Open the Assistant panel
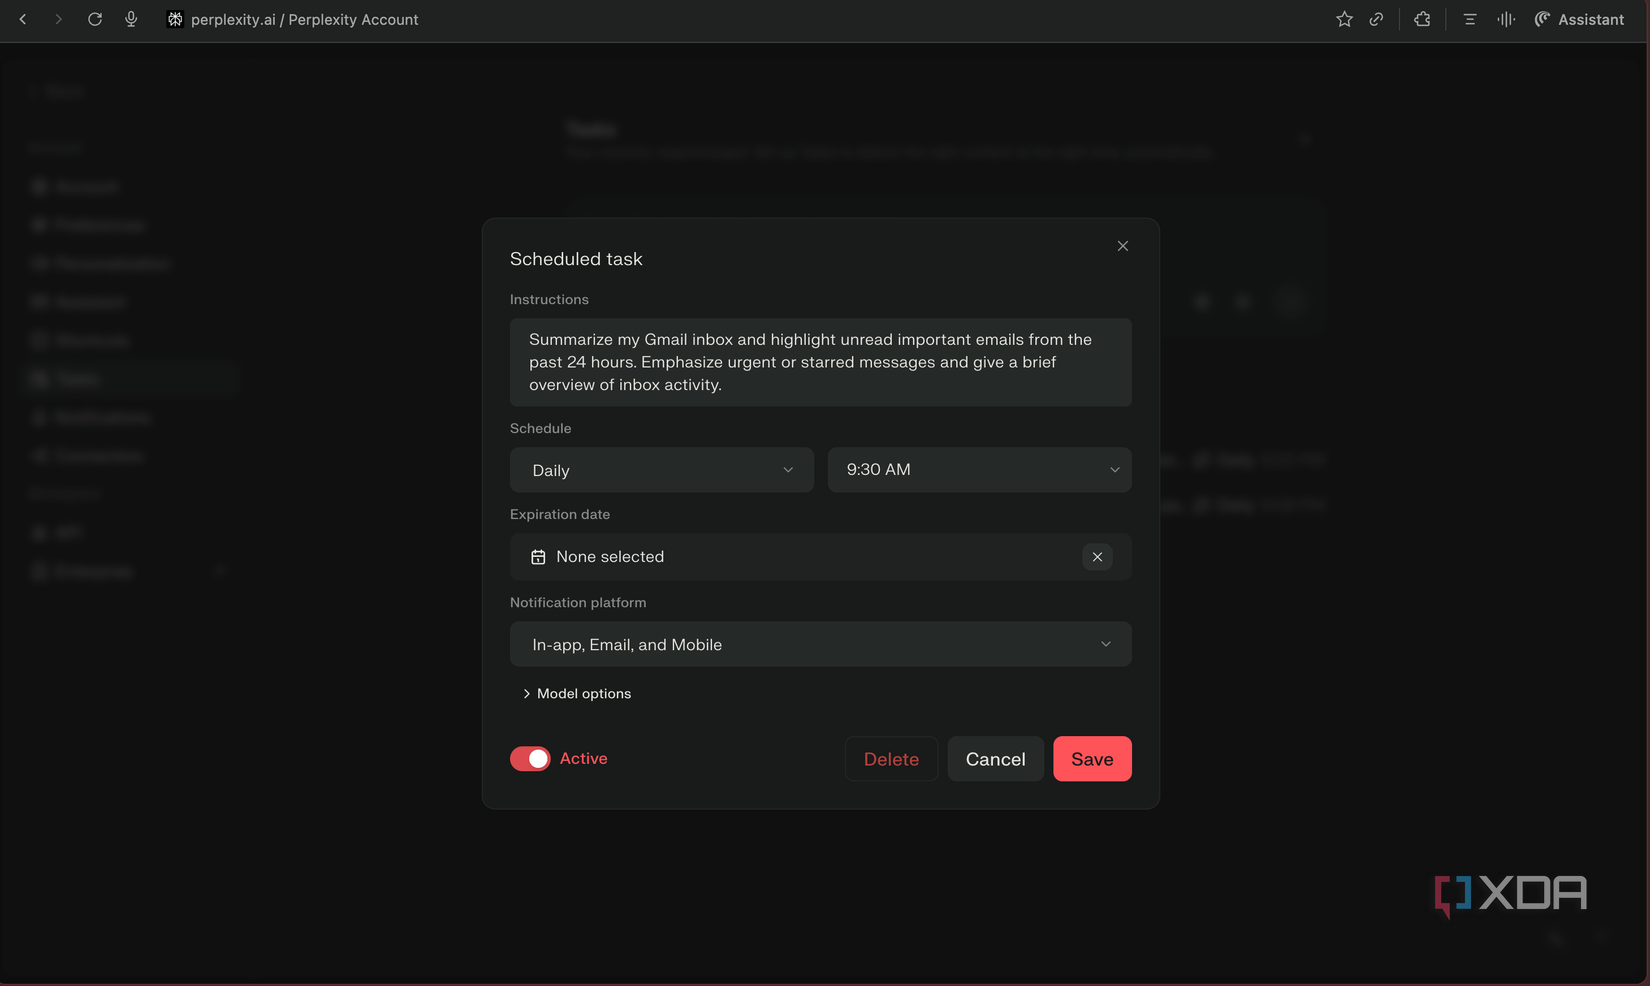This screenshot has height=986, width=1650. click(1580, 19)
